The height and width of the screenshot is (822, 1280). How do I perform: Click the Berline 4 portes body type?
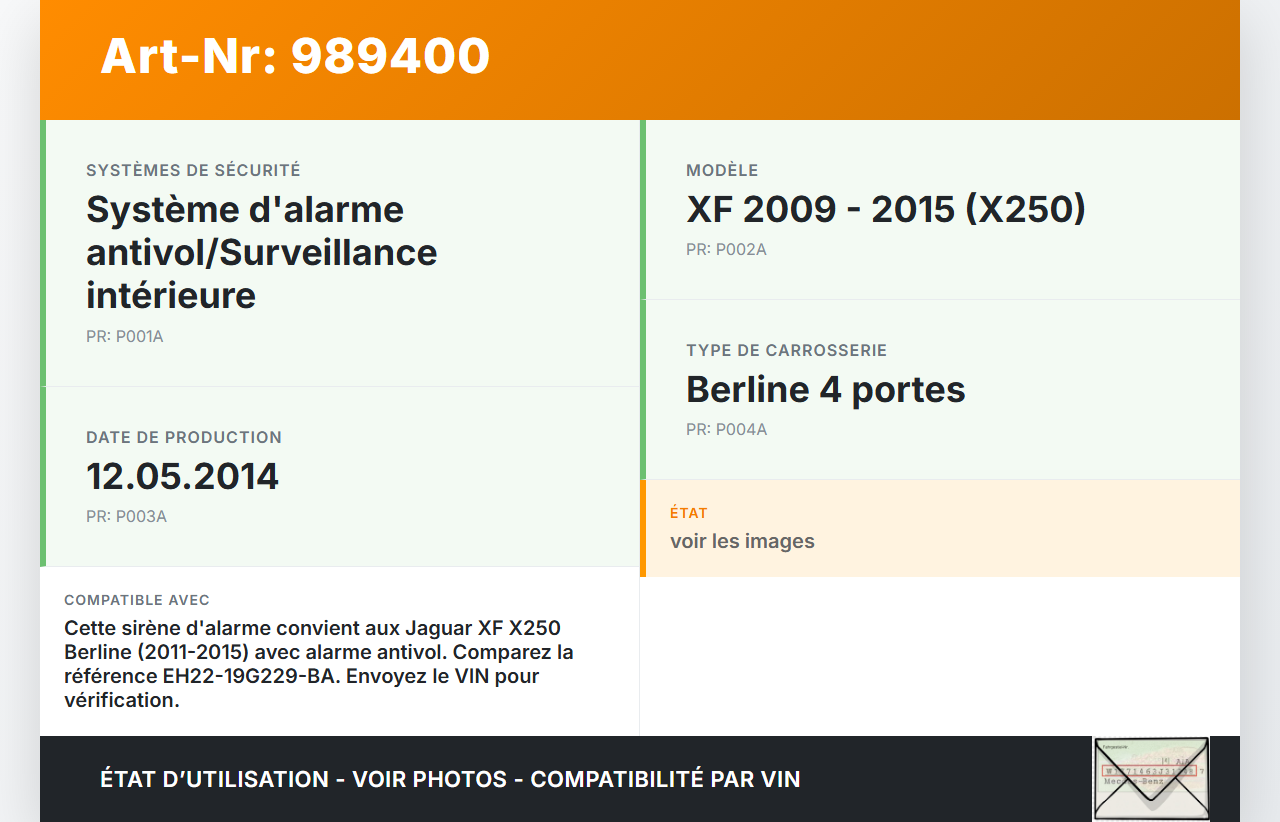825,389
